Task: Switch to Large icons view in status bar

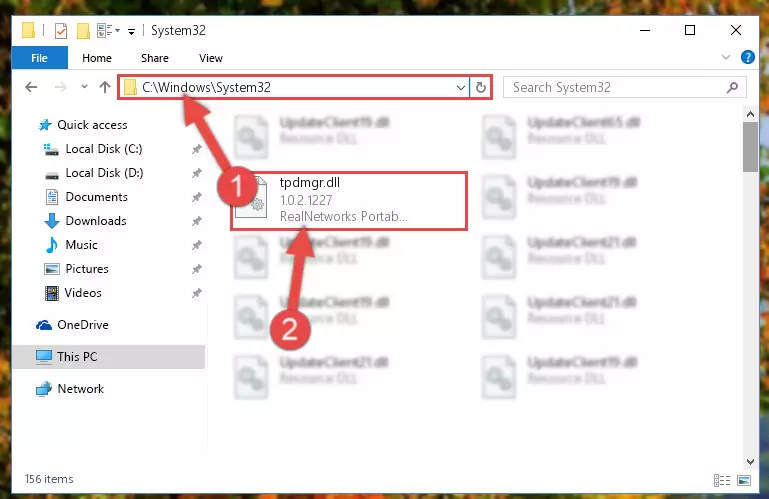Action: (x=743, y=480)
